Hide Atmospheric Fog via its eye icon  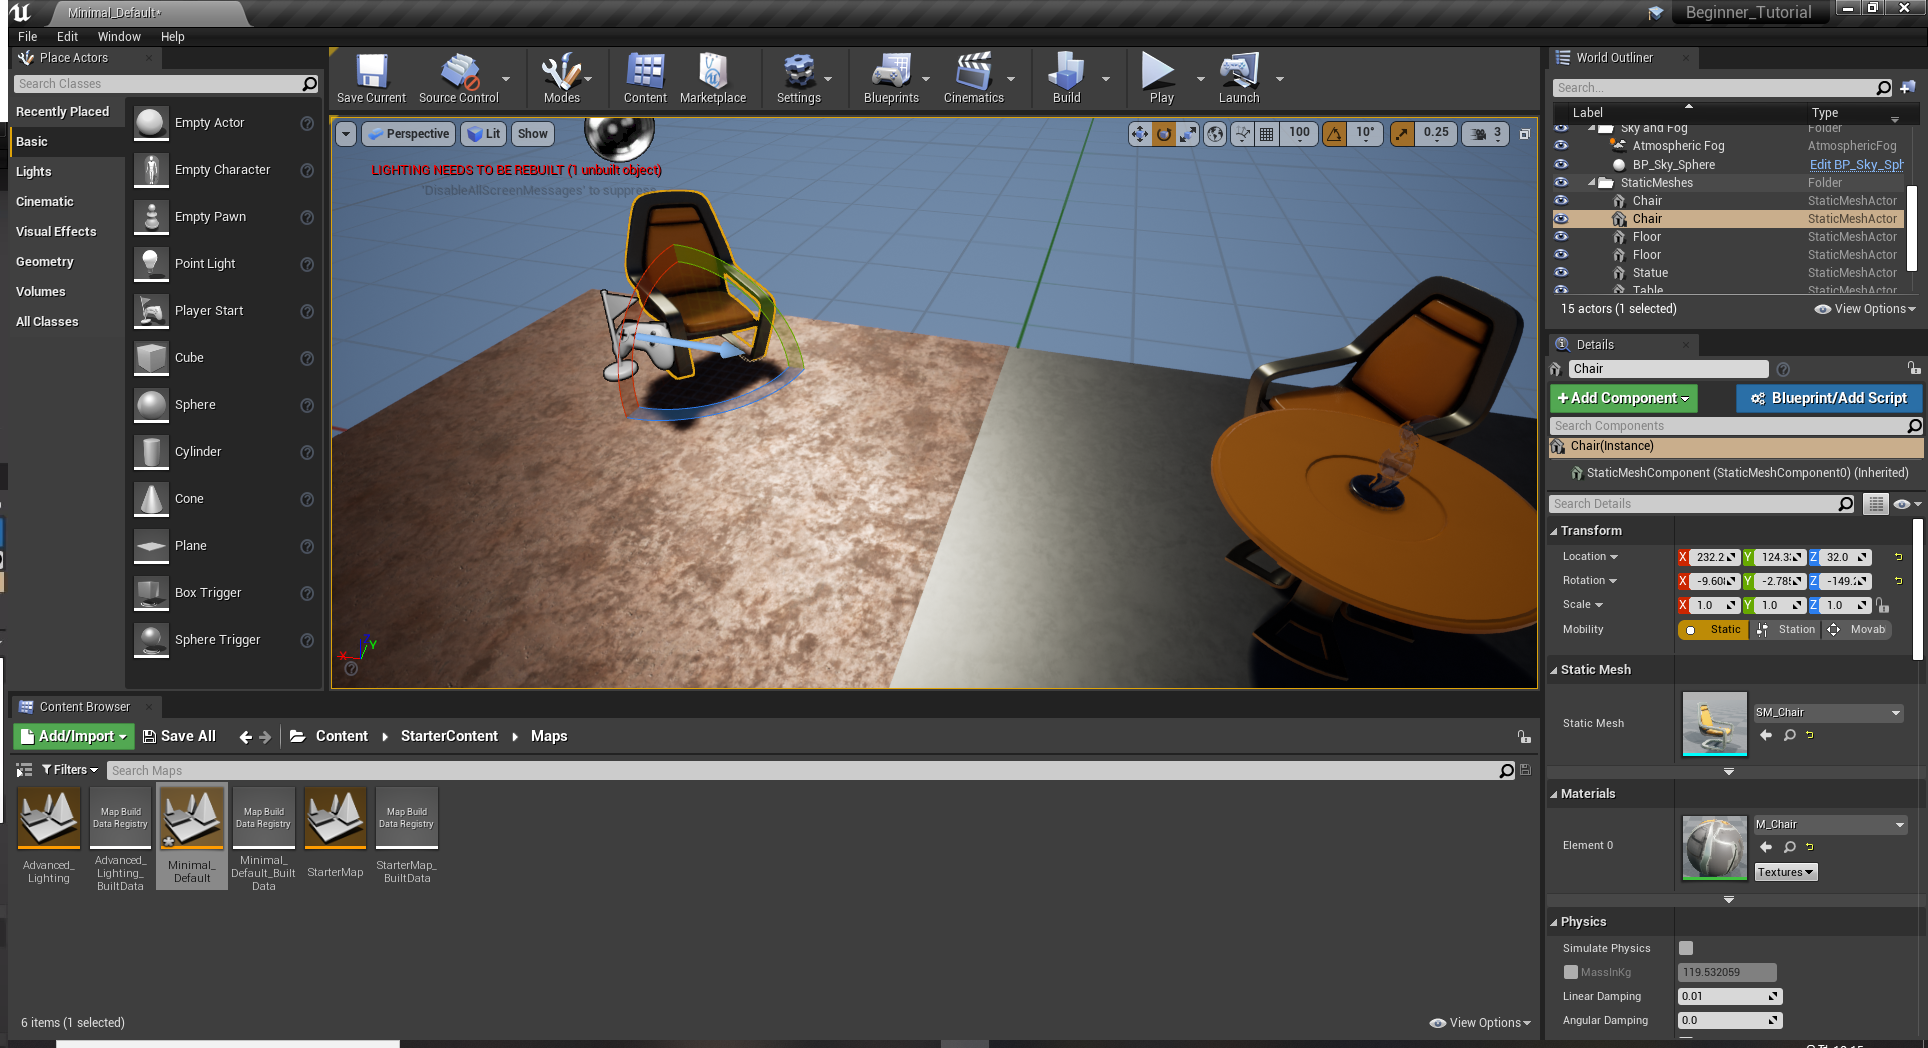[1561, 146]
